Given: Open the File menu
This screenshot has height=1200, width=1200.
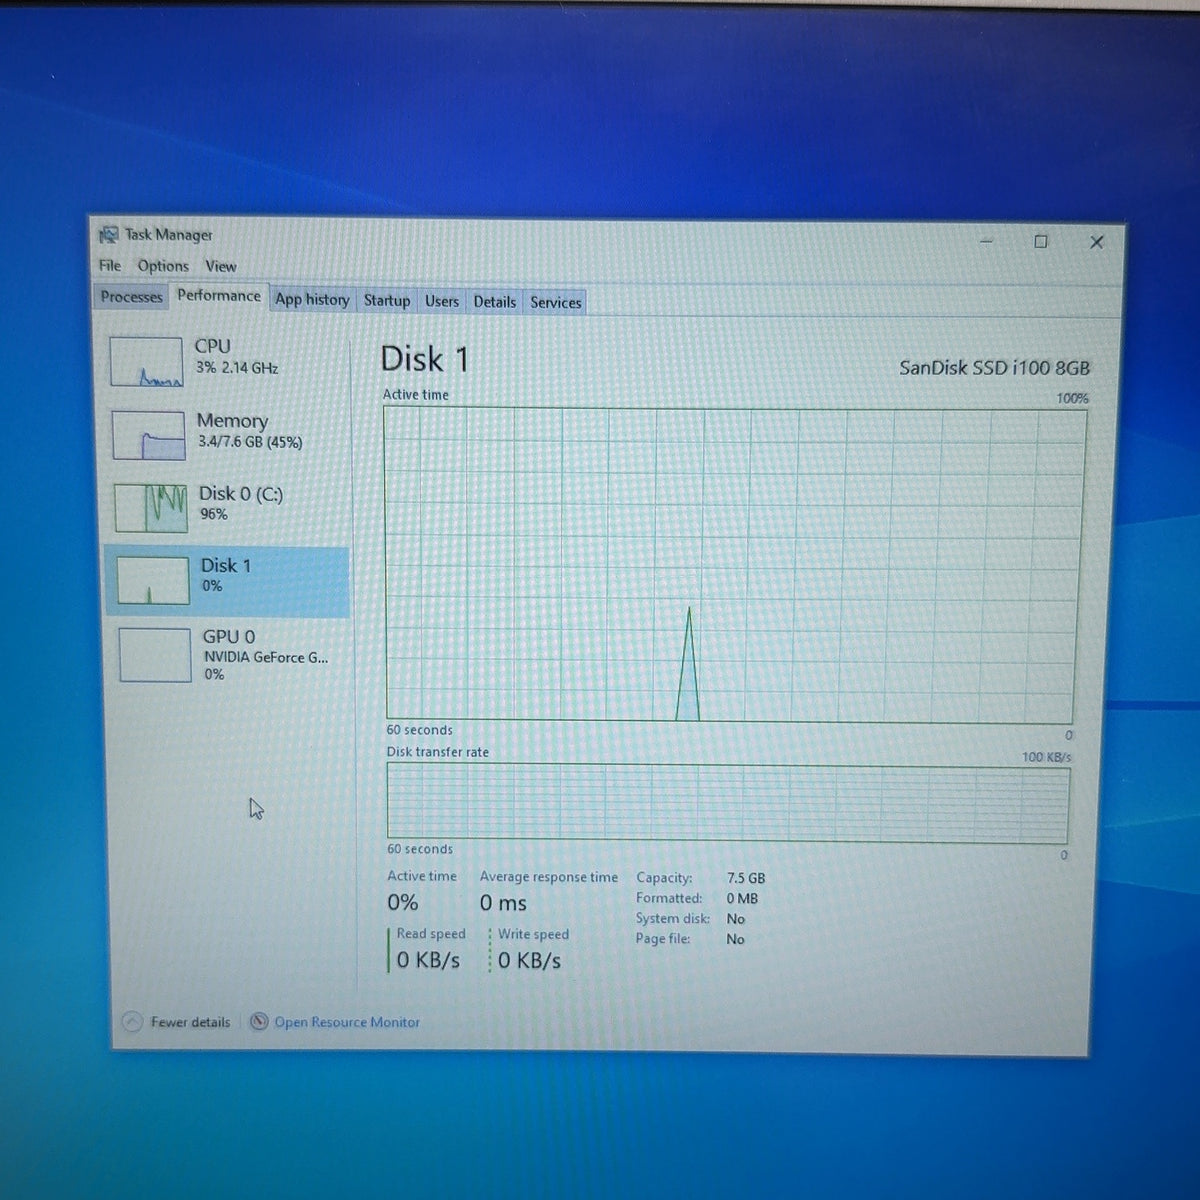Looking at the screenshot, I should [x=110, y=266].
